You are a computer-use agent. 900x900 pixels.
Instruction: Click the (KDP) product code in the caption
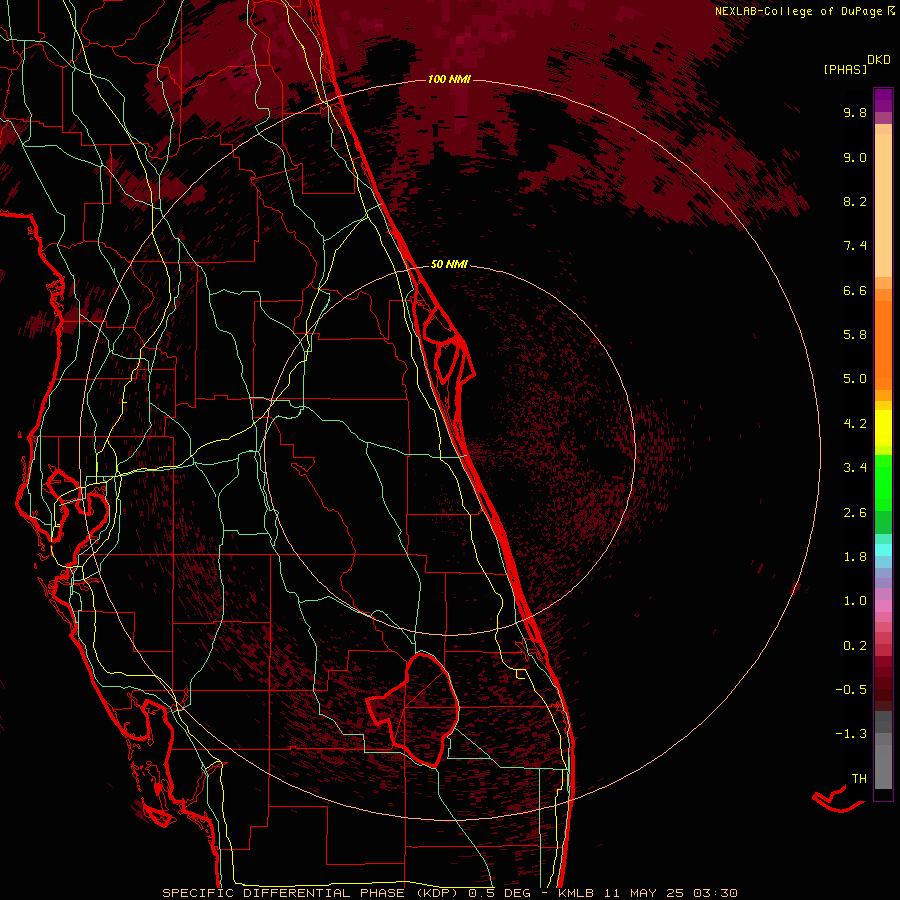pyautogui.click(x=437, y=893)
